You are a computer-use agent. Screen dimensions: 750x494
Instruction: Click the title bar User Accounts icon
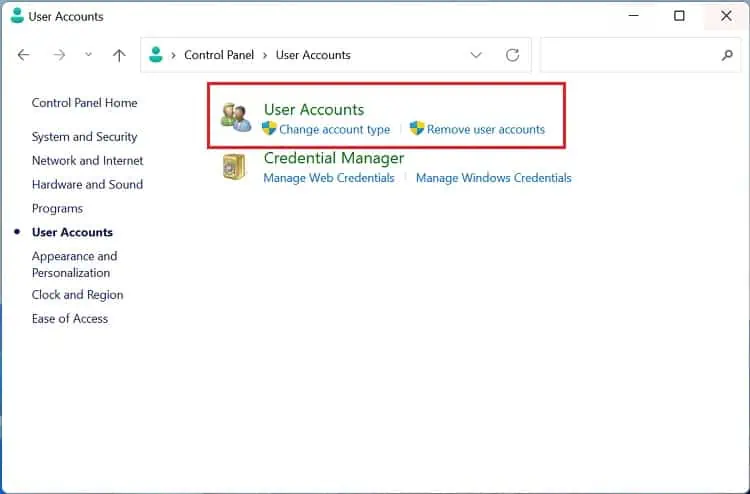[17, 16]
